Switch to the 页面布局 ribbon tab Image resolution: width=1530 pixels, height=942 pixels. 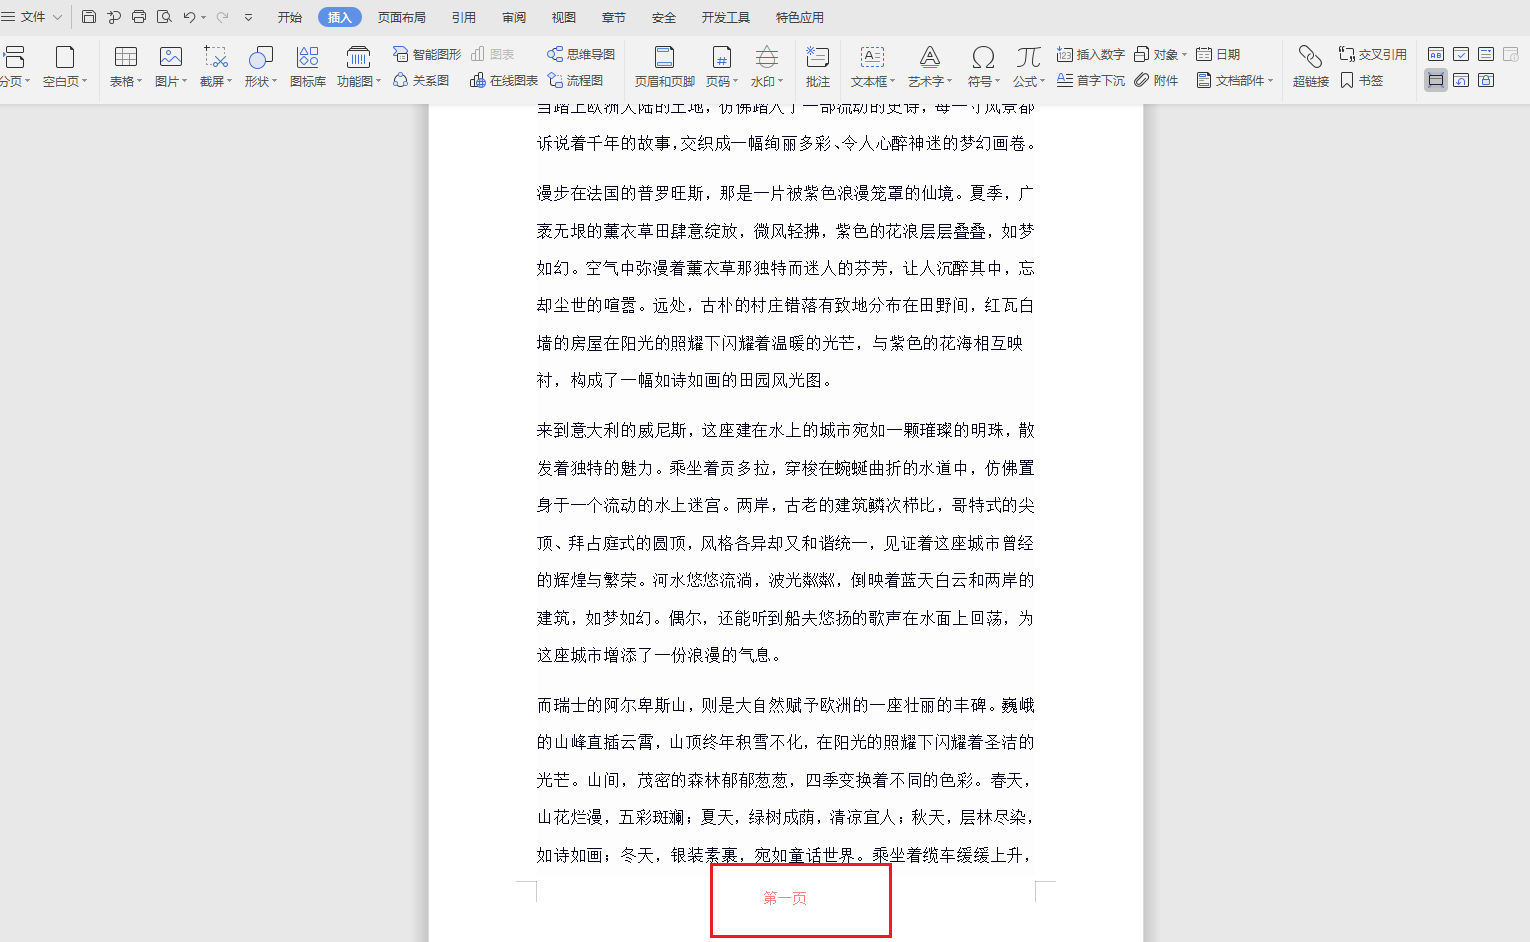(x=402, y=16)
